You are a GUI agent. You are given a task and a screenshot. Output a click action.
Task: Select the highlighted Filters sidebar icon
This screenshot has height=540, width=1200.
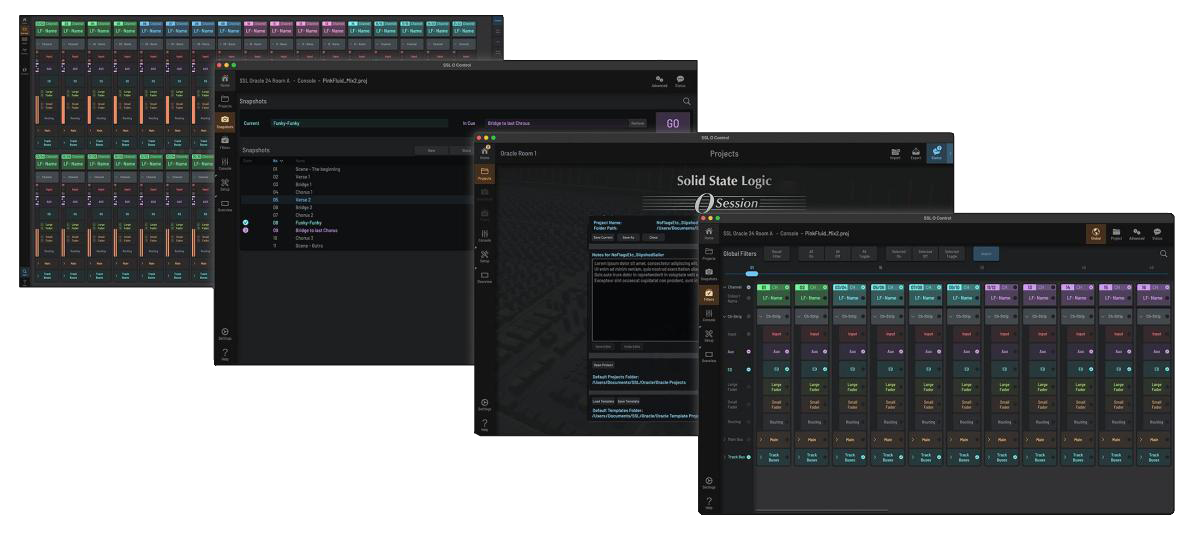tap(709, 296)
